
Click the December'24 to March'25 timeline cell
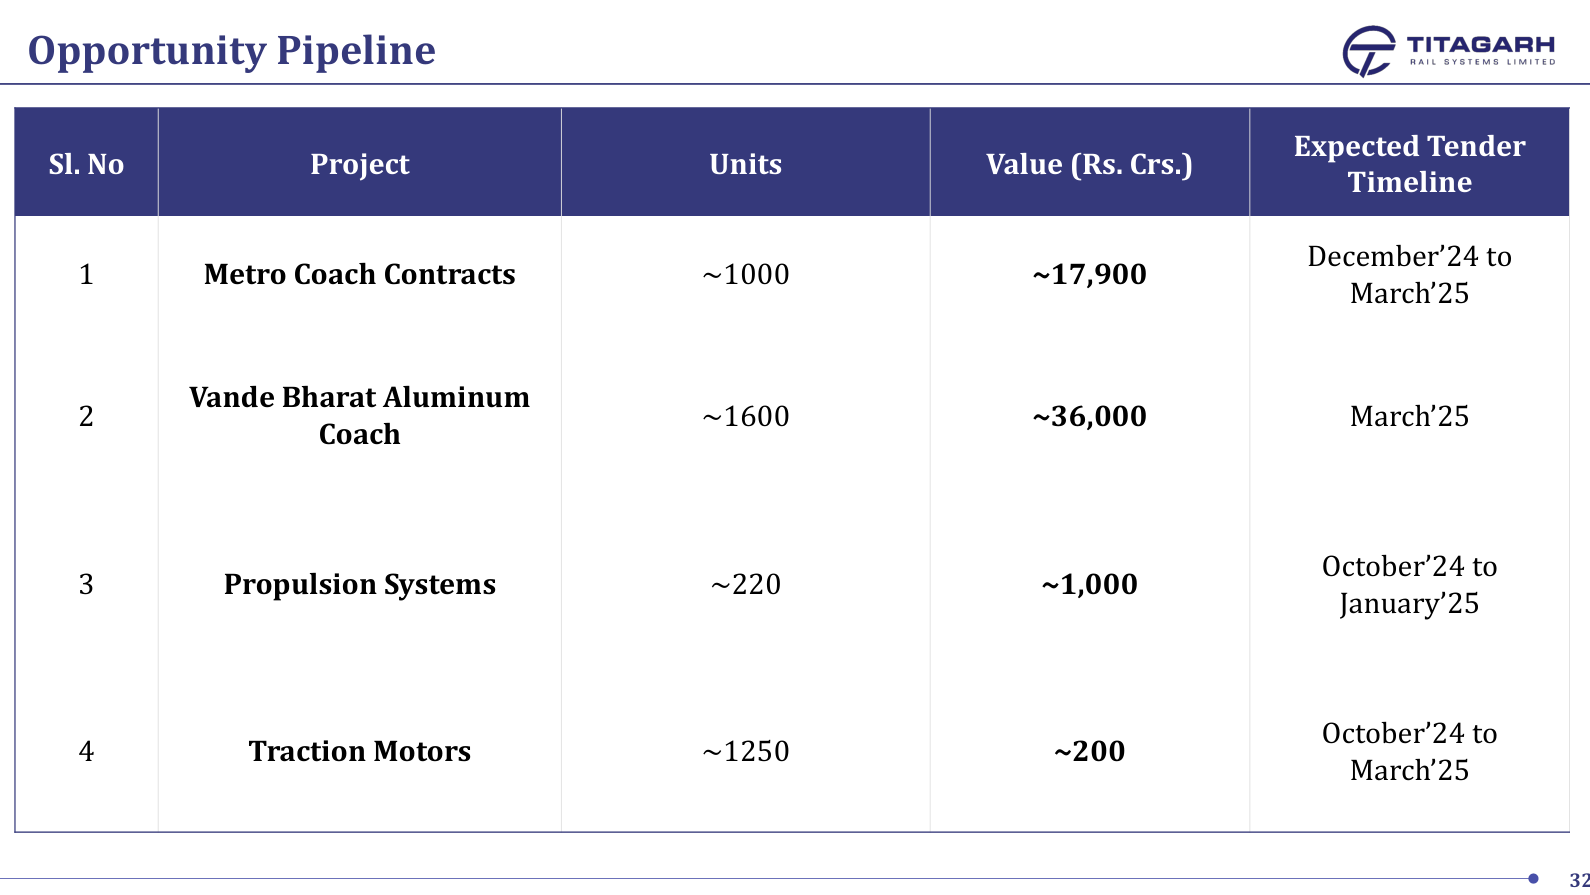pyautogui.click(x=1409, y=275)
